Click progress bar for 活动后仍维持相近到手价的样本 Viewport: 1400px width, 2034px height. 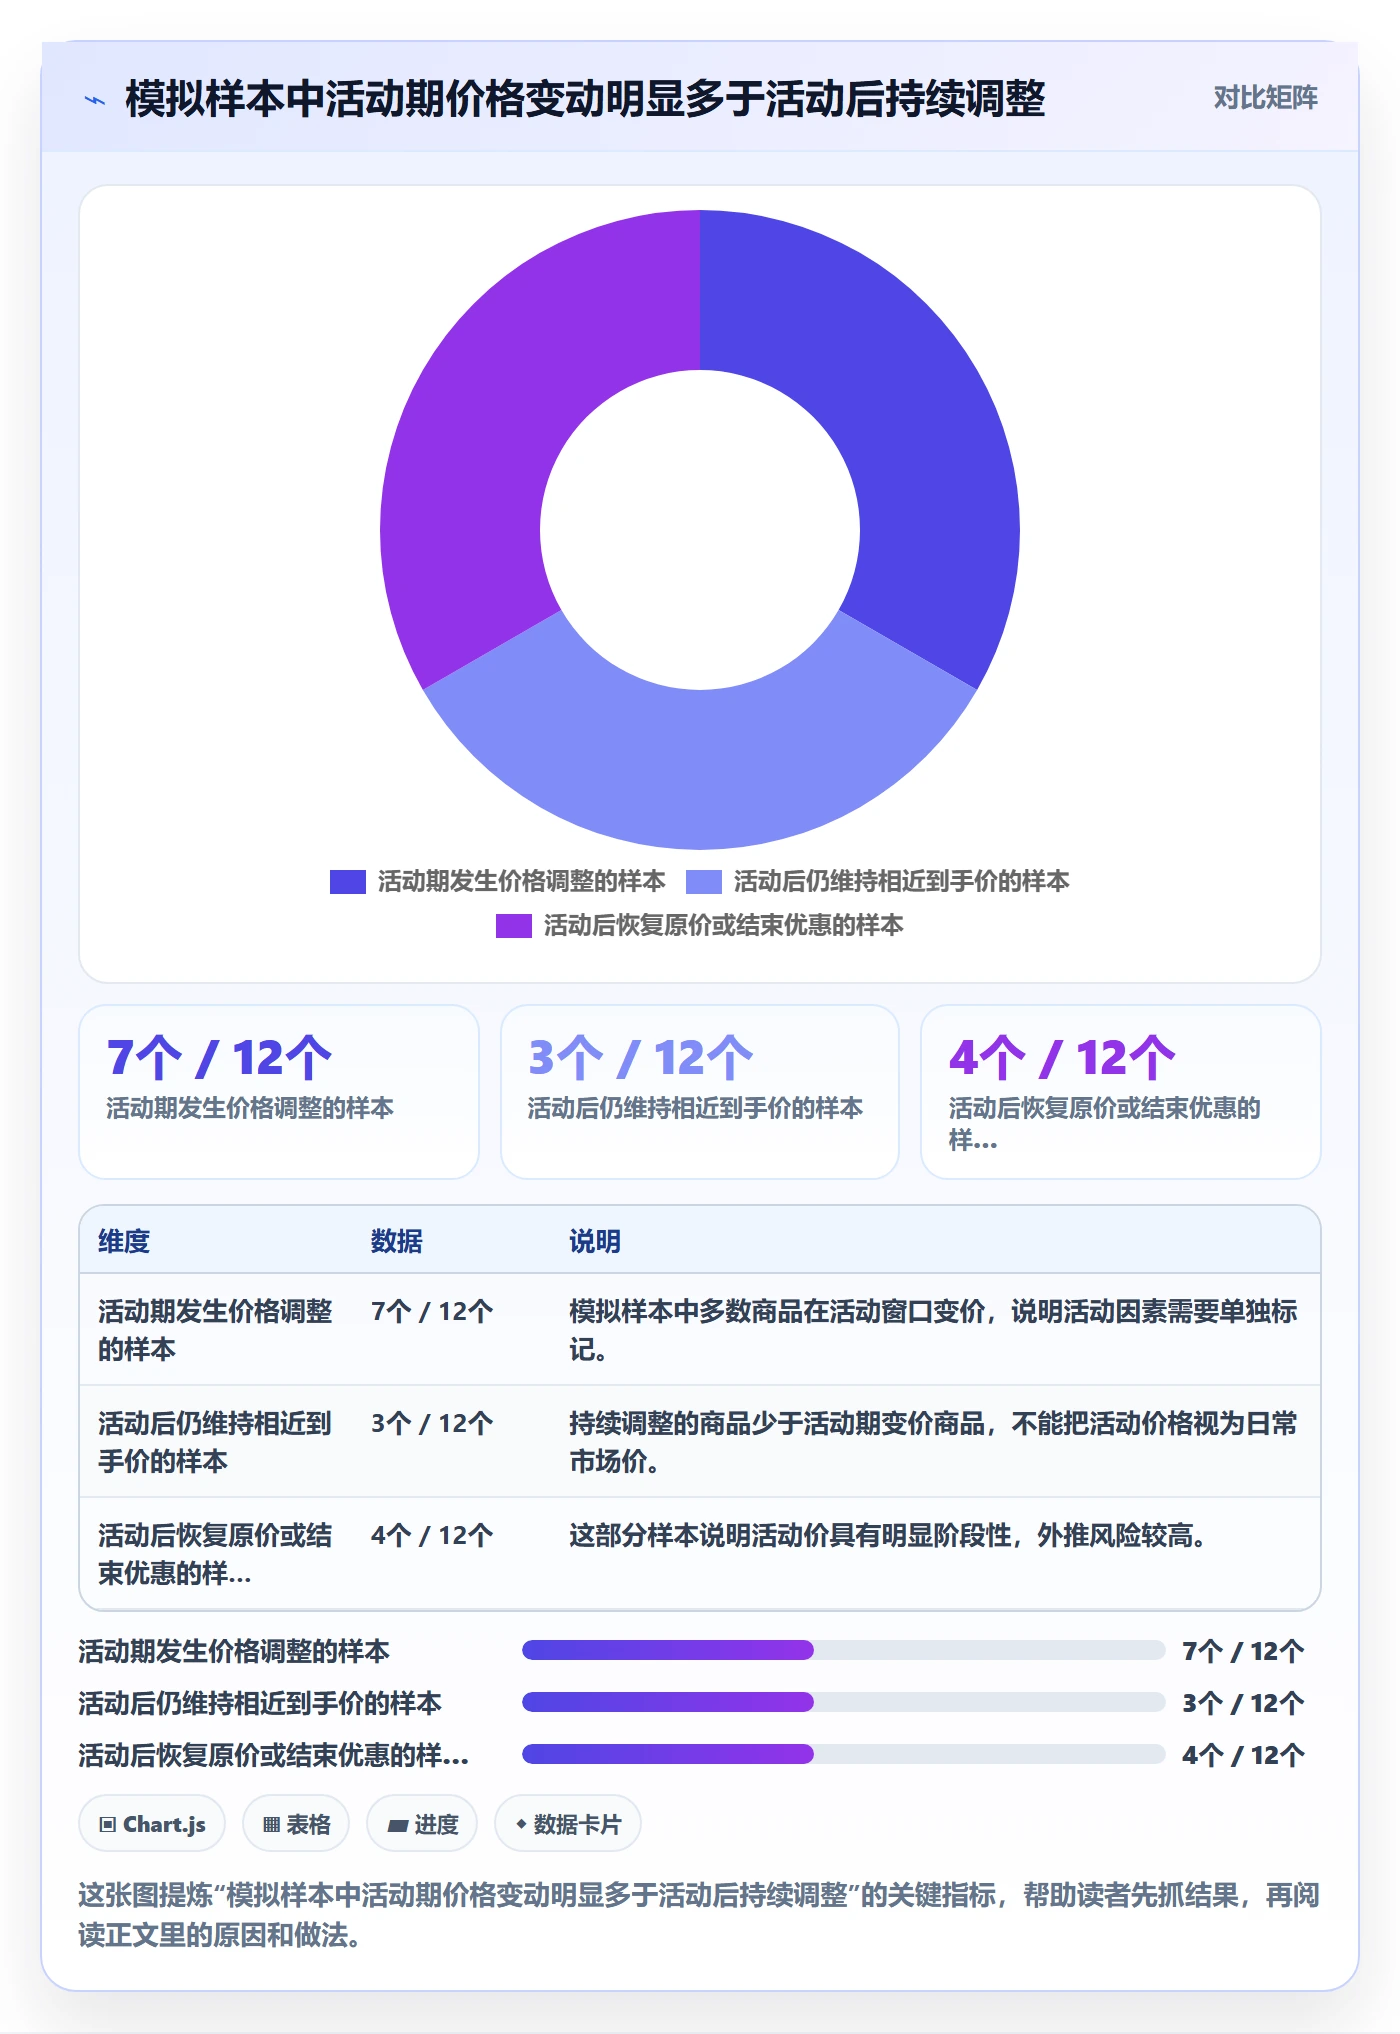click(x=843, y=1702)
